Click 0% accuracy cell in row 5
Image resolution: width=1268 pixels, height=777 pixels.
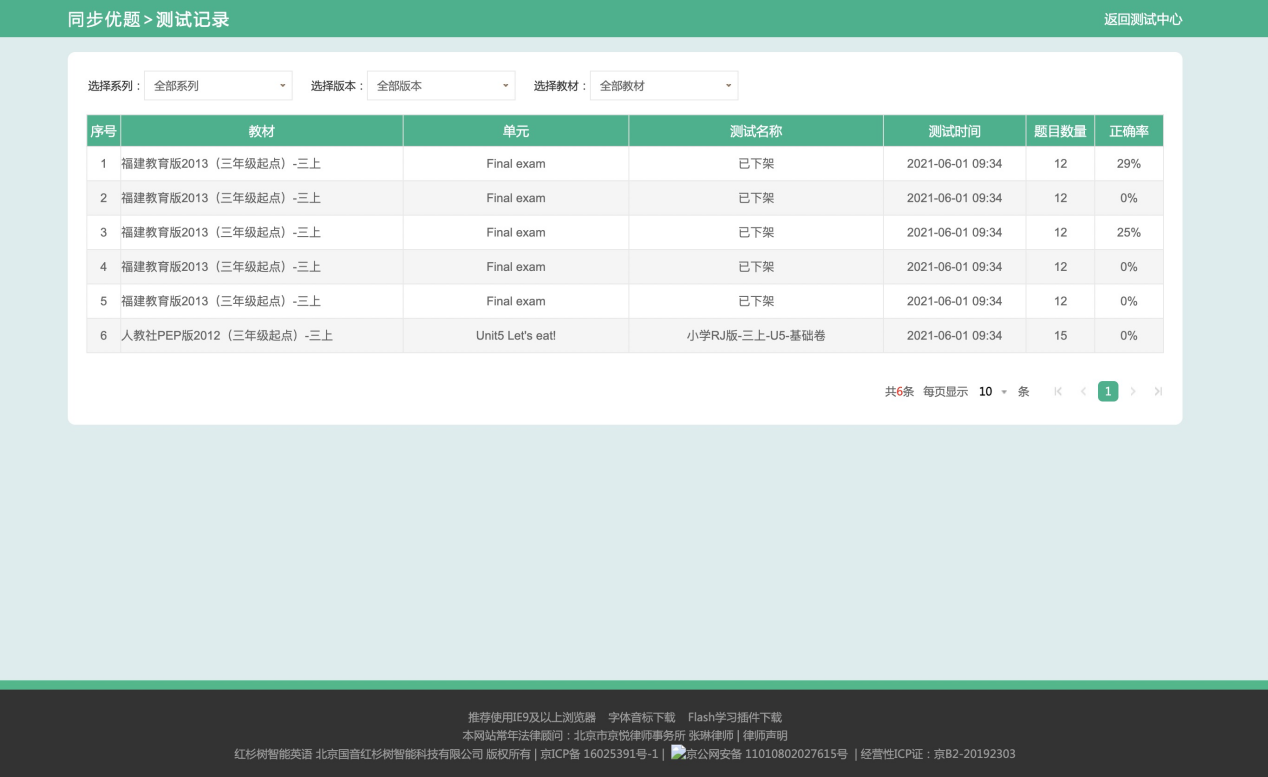tap(1129, 301)
